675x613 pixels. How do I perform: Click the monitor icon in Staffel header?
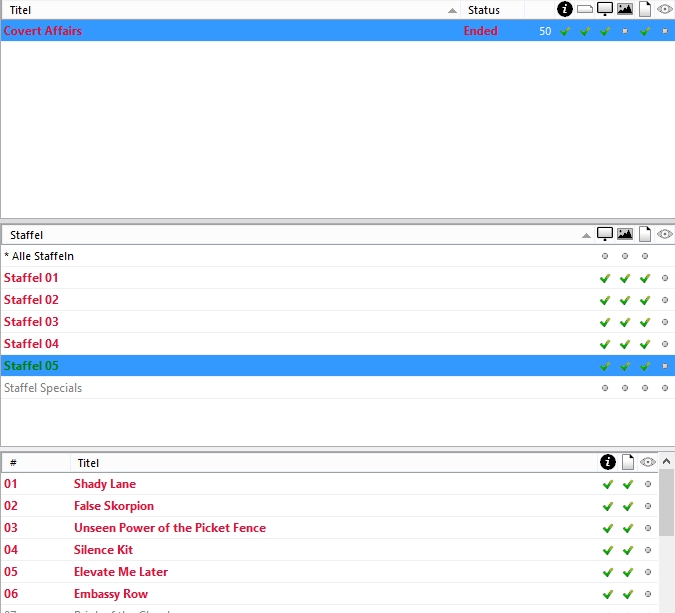coord(605,234)
